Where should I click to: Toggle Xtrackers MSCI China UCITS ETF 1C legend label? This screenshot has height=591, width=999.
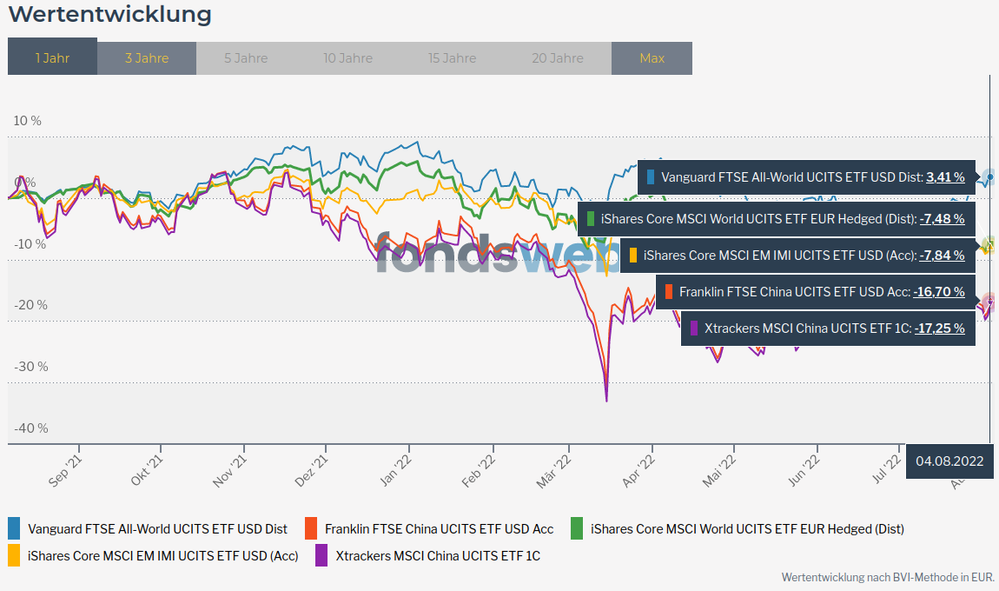438,555
